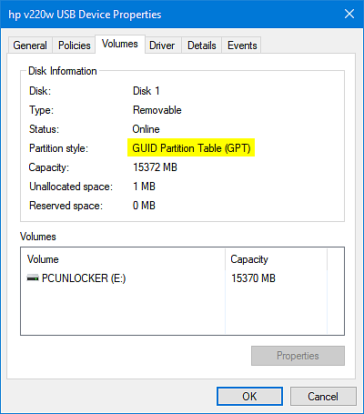Image resolution: width=364 pixels, height=414 pixels.
Task: Switch to the Events tab
Action: pos(242,45)
